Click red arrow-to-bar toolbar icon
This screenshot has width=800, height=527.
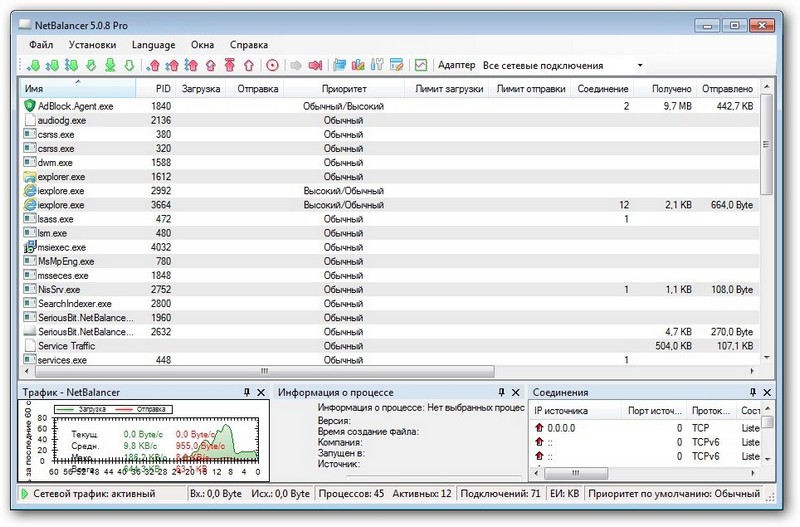click(x=316, y=65)
